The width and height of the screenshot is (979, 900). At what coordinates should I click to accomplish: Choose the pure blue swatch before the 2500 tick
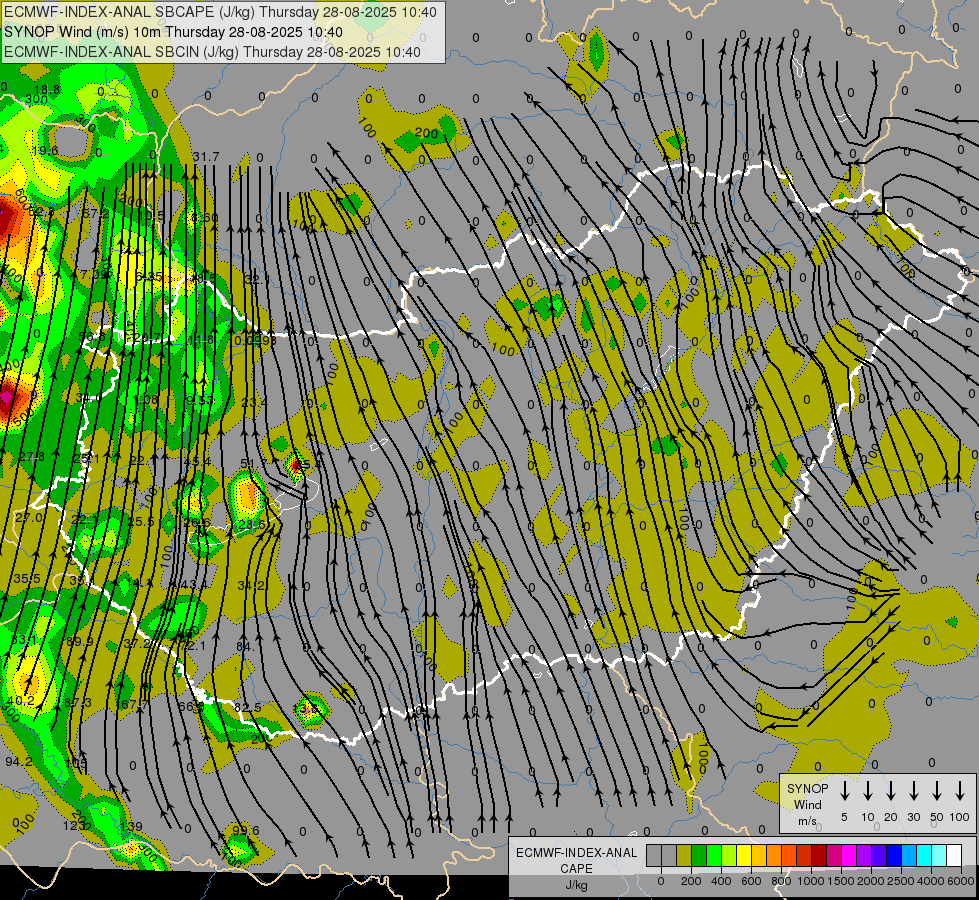coord(893,856)
